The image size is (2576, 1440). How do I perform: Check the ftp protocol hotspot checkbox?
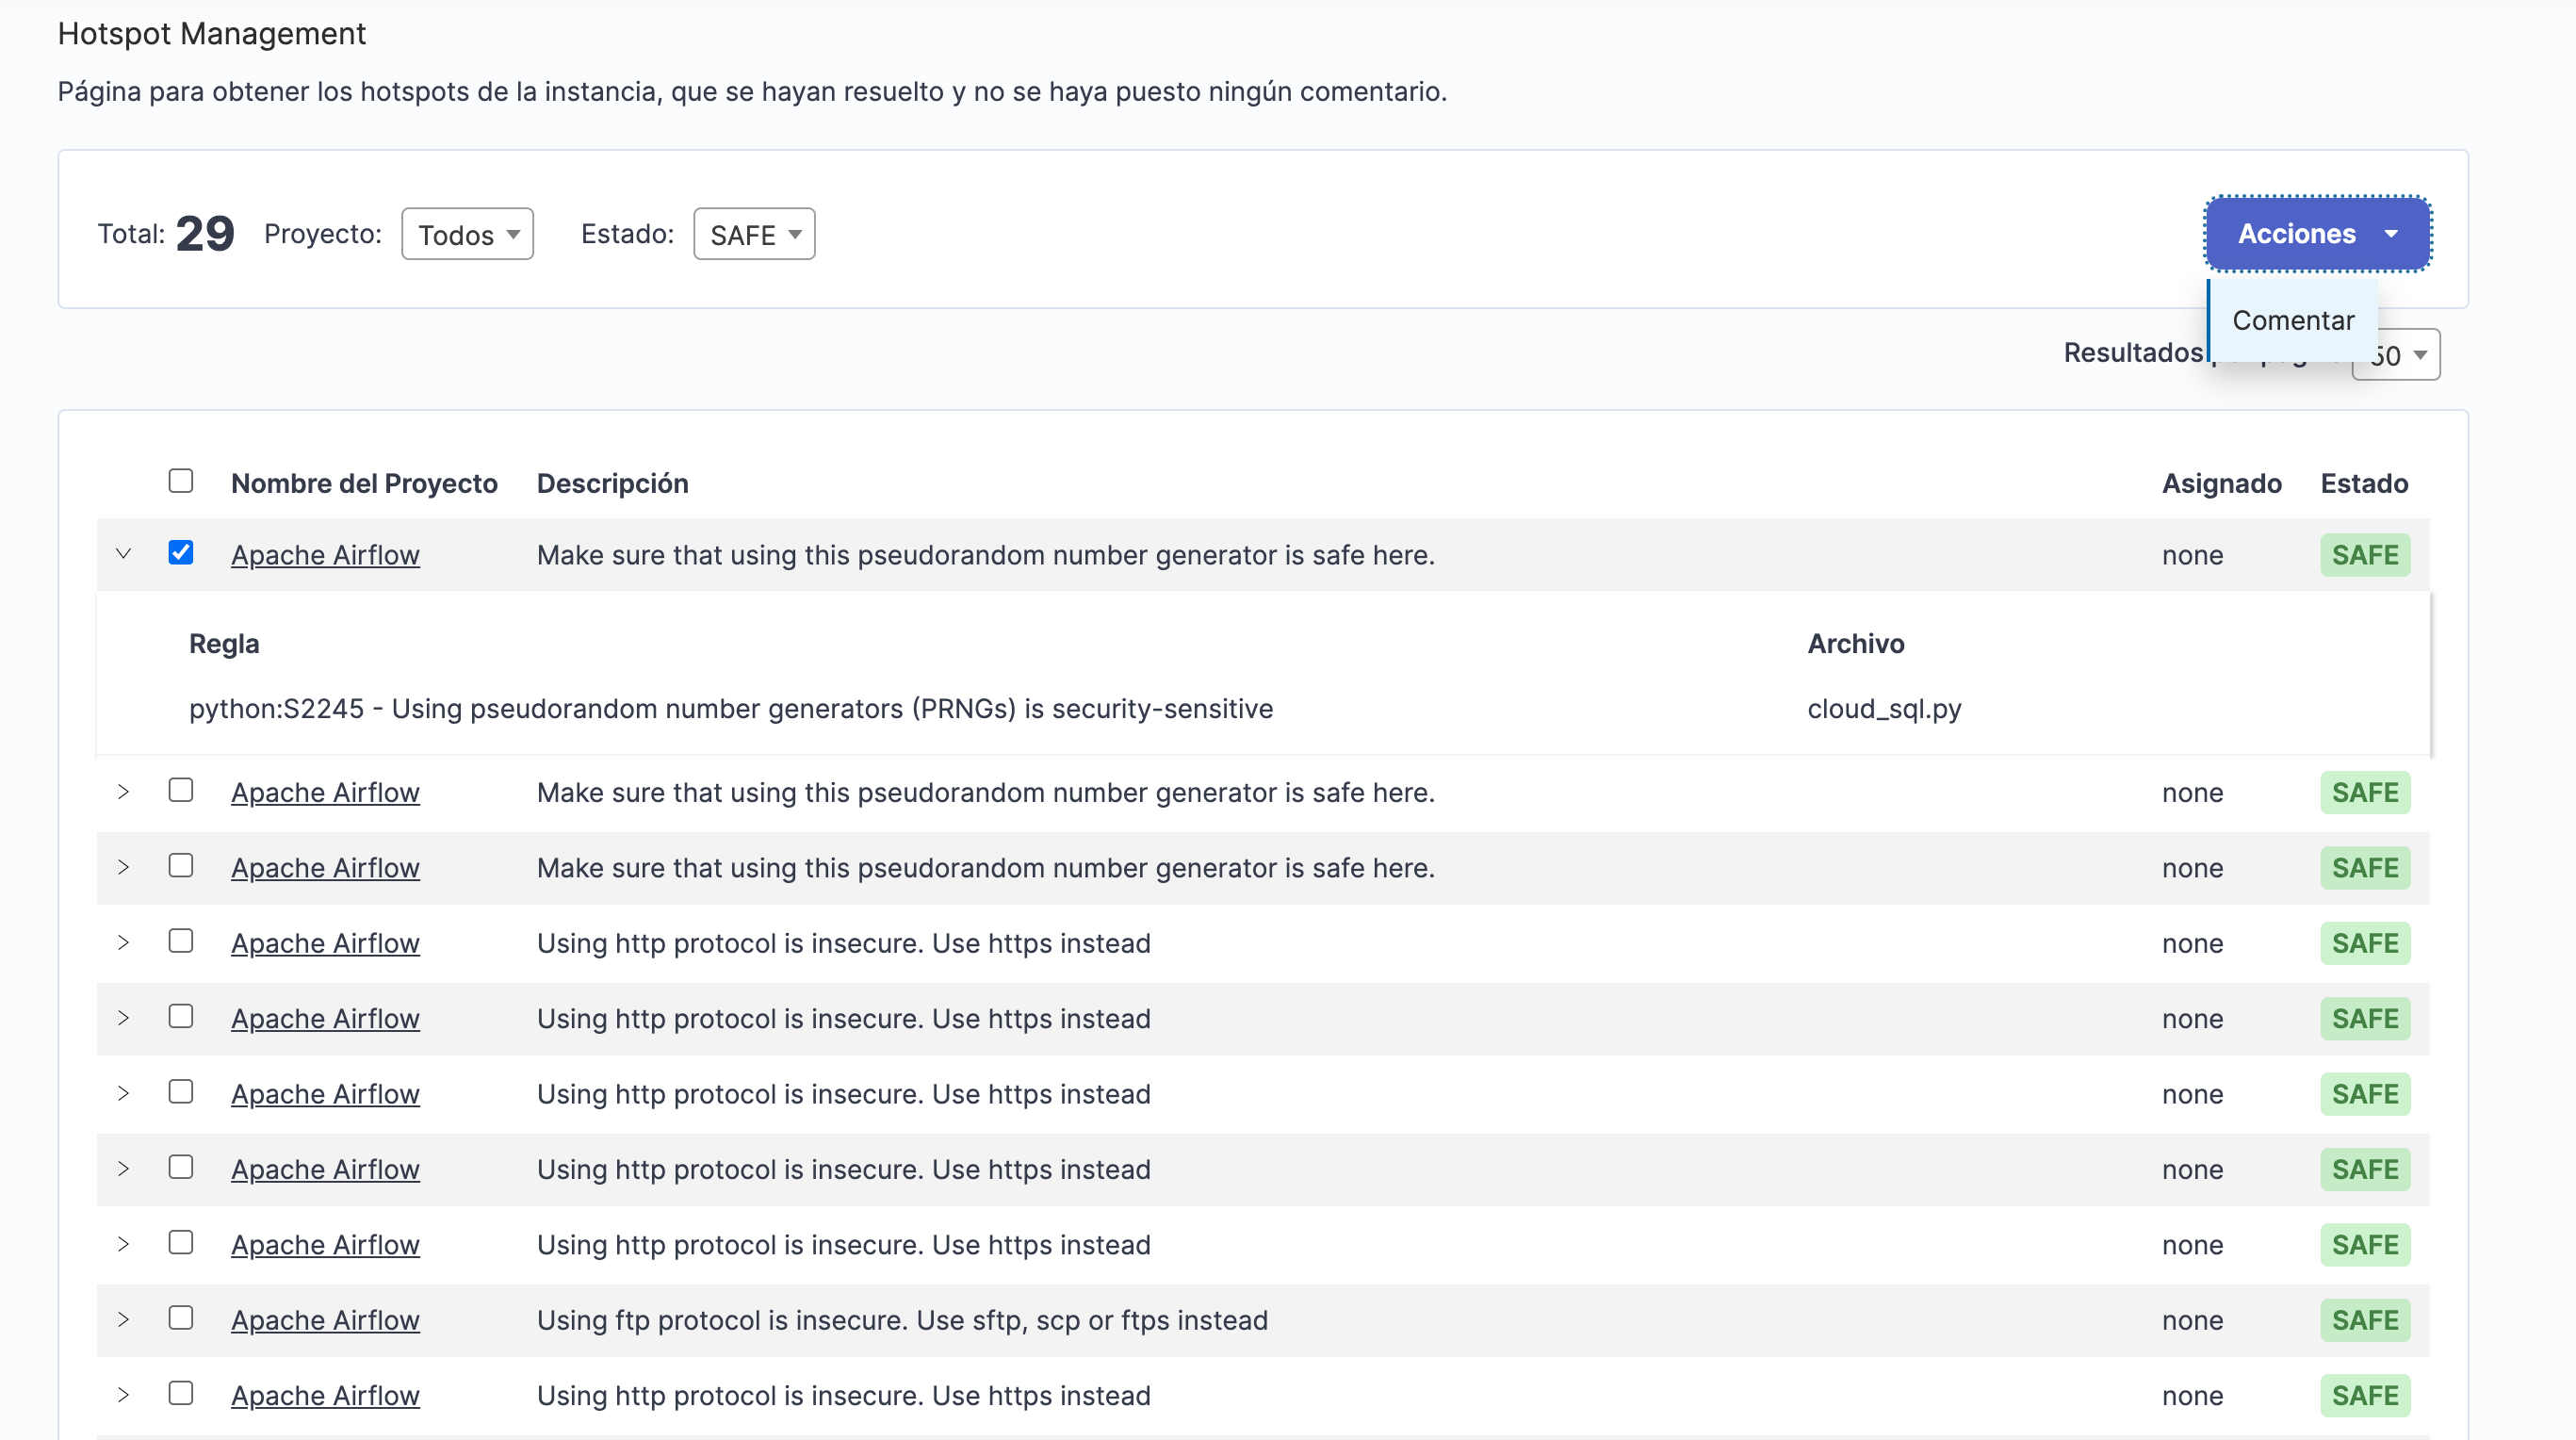(181, 1318)
